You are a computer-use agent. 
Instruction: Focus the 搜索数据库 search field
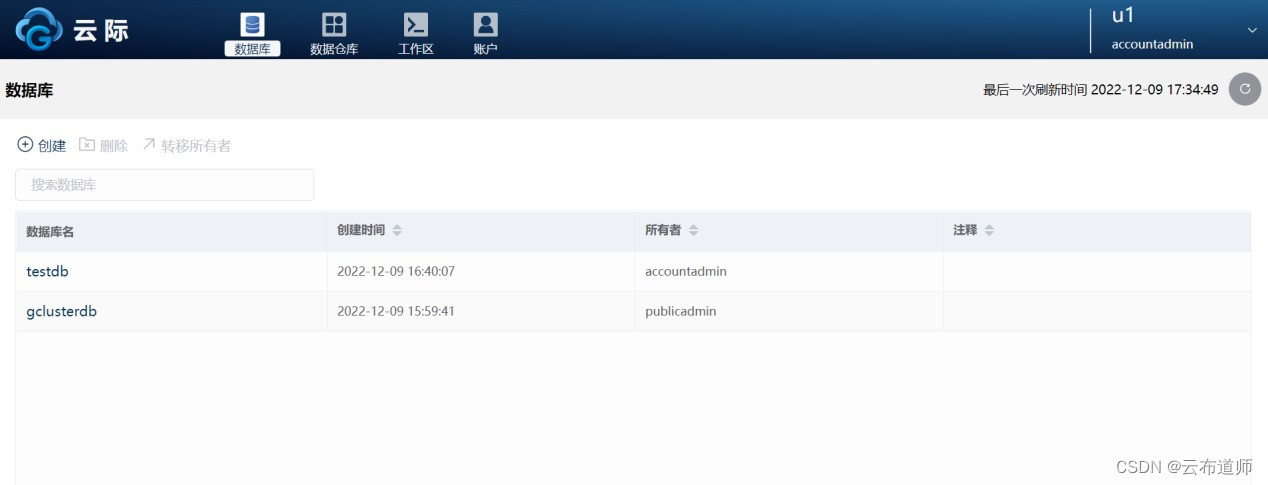tap(165, 185)
